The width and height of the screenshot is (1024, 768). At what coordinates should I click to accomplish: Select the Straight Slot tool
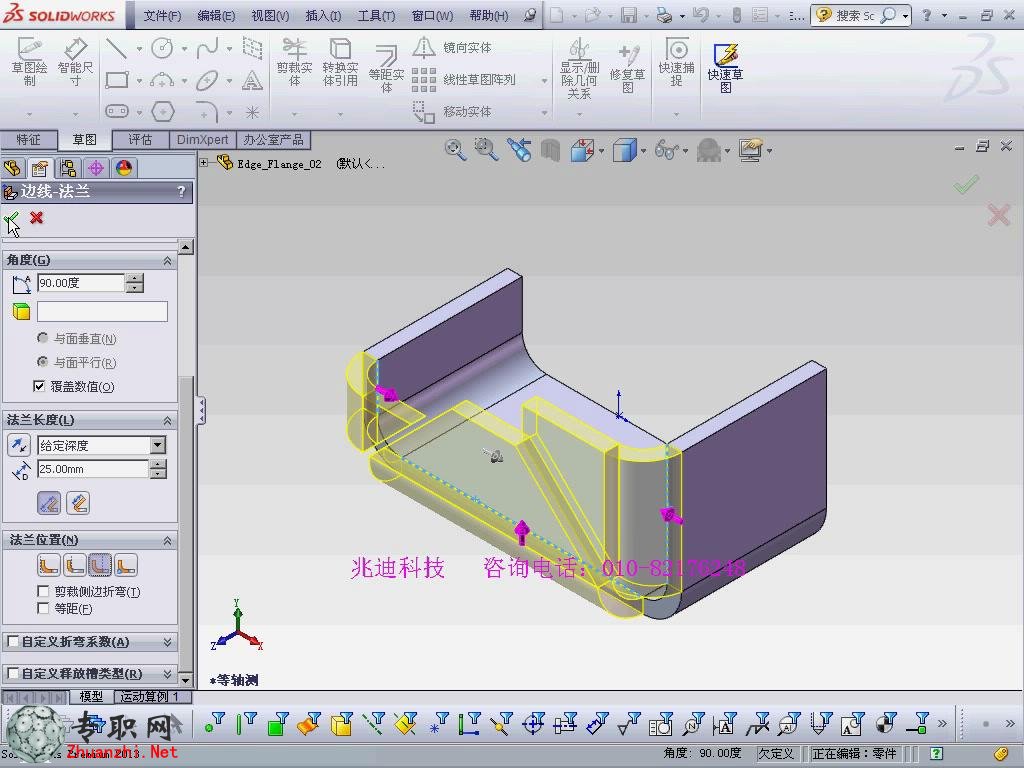pos(117,112)
